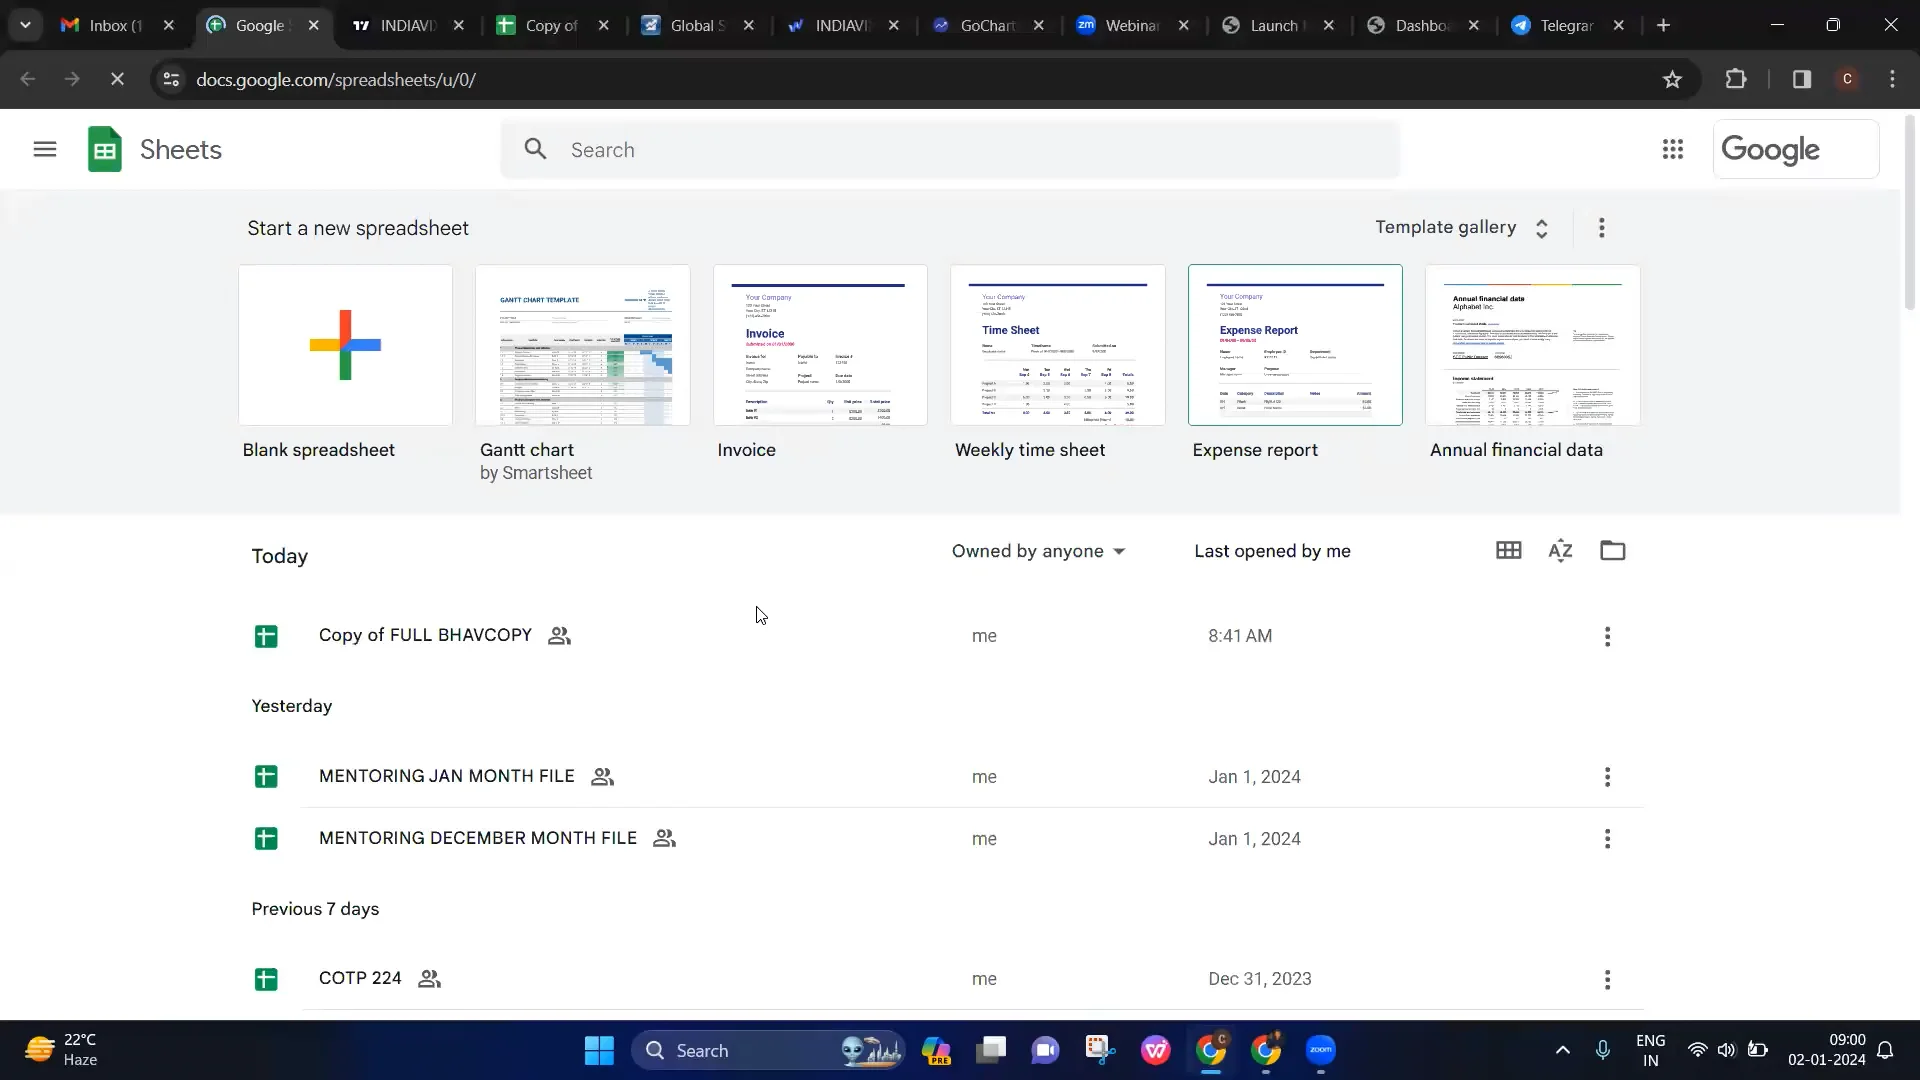Open the Copy of FULL BHAVCOPY file
This screenshot has width=1920, height=1080.
pos(425,636)
